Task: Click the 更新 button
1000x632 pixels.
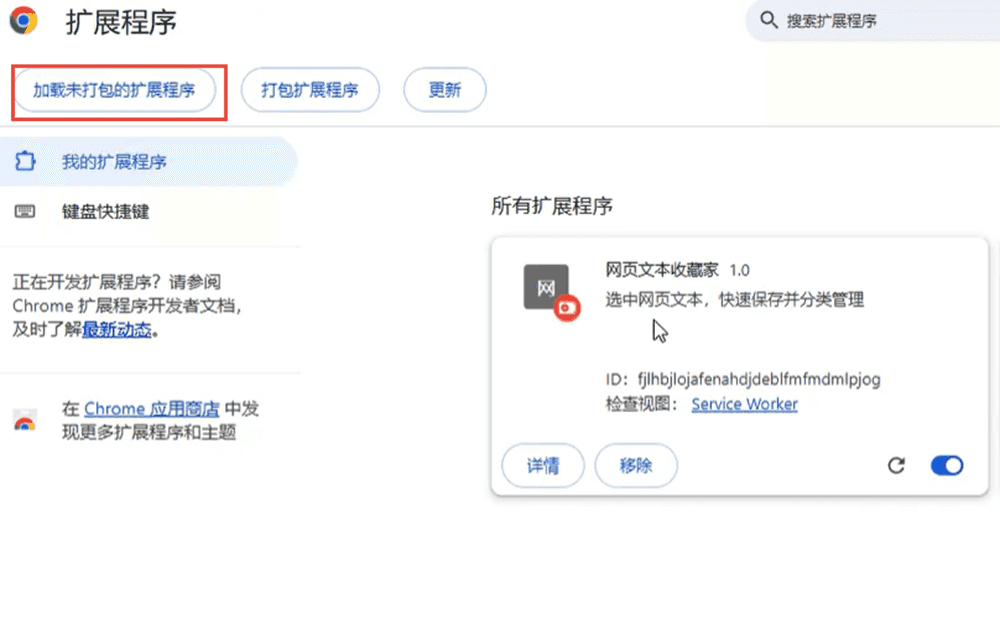Action: point(444,90)
